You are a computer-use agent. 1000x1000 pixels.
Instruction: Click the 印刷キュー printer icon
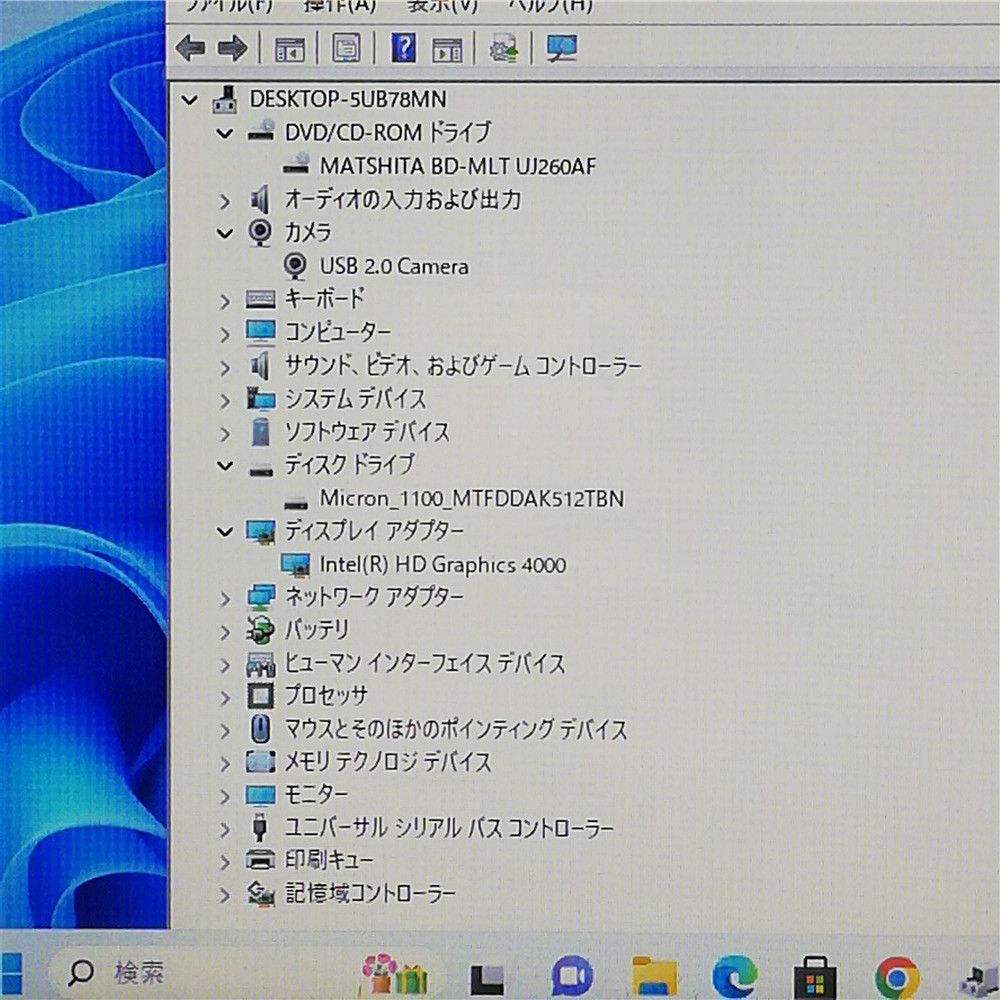260,860
